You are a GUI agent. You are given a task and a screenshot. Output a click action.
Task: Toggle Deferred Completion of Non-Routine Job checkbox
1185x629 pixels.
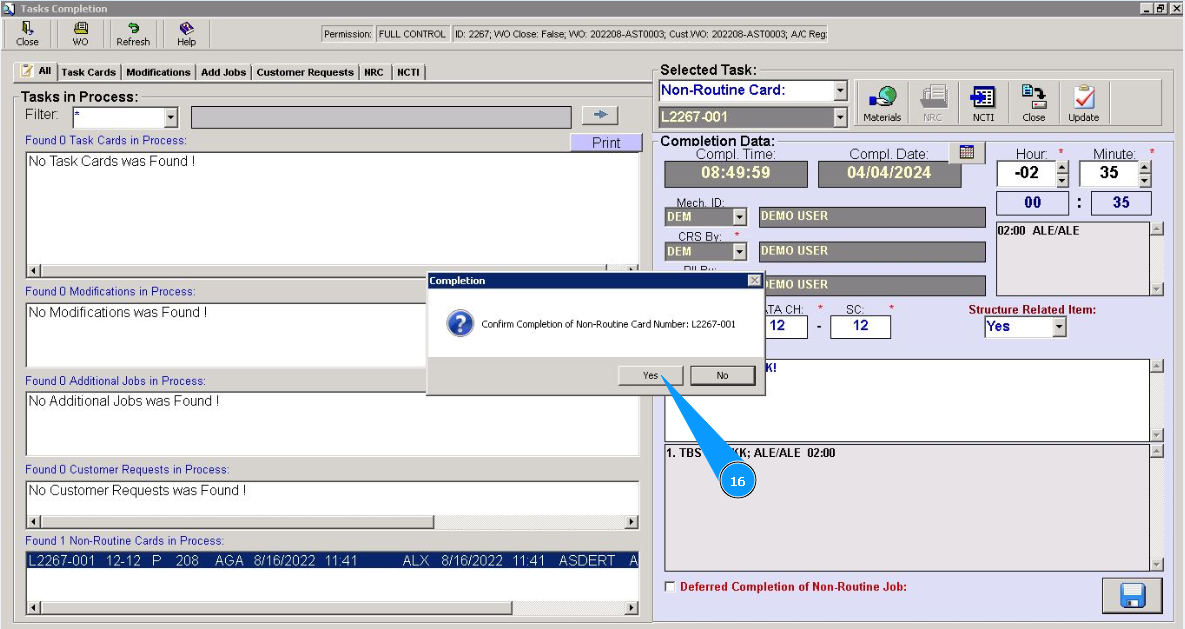670,586
